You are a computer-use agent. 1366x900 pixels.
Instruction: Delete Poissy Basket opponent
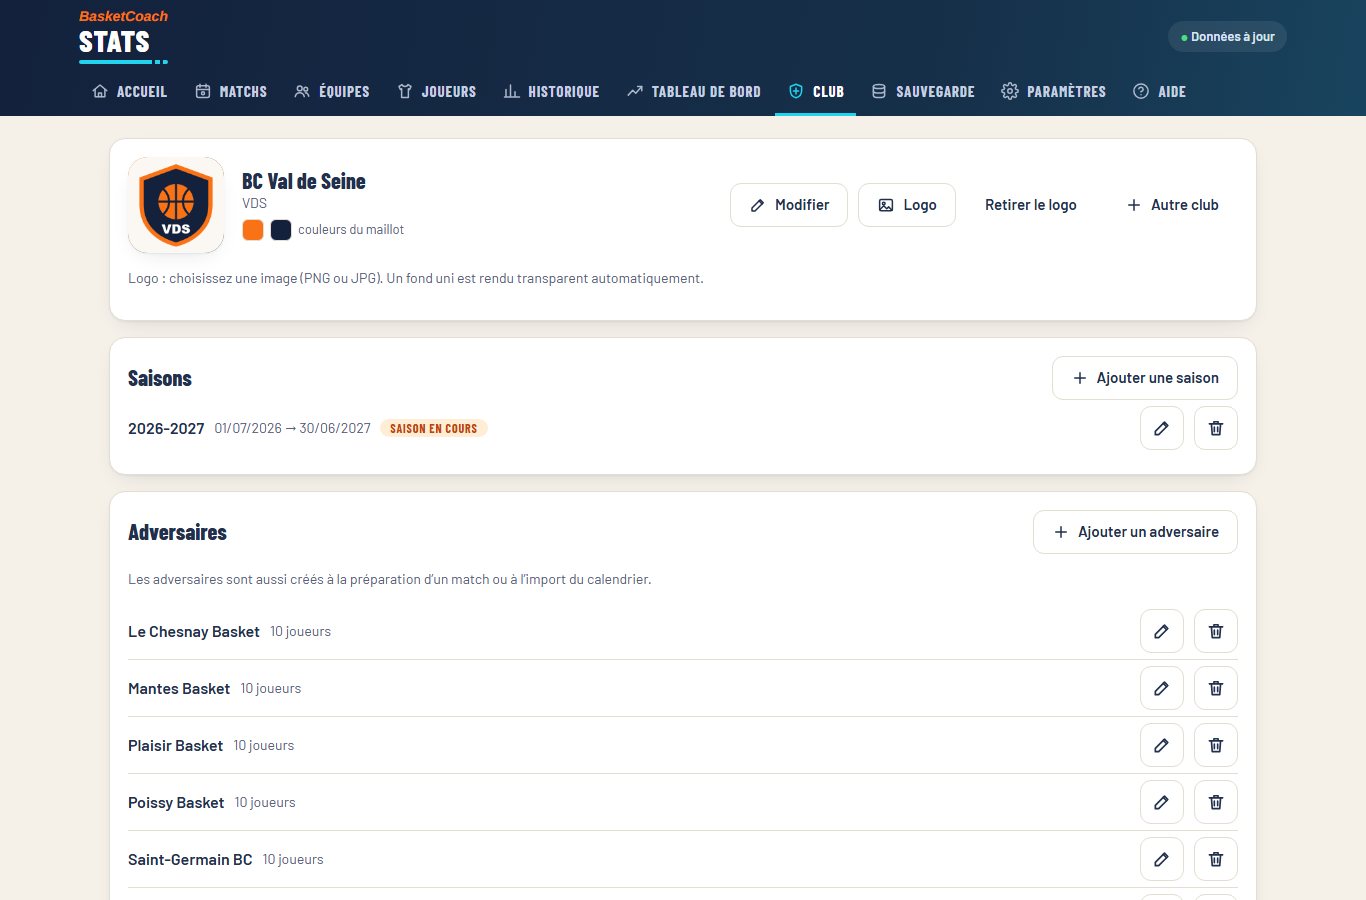1216,802
